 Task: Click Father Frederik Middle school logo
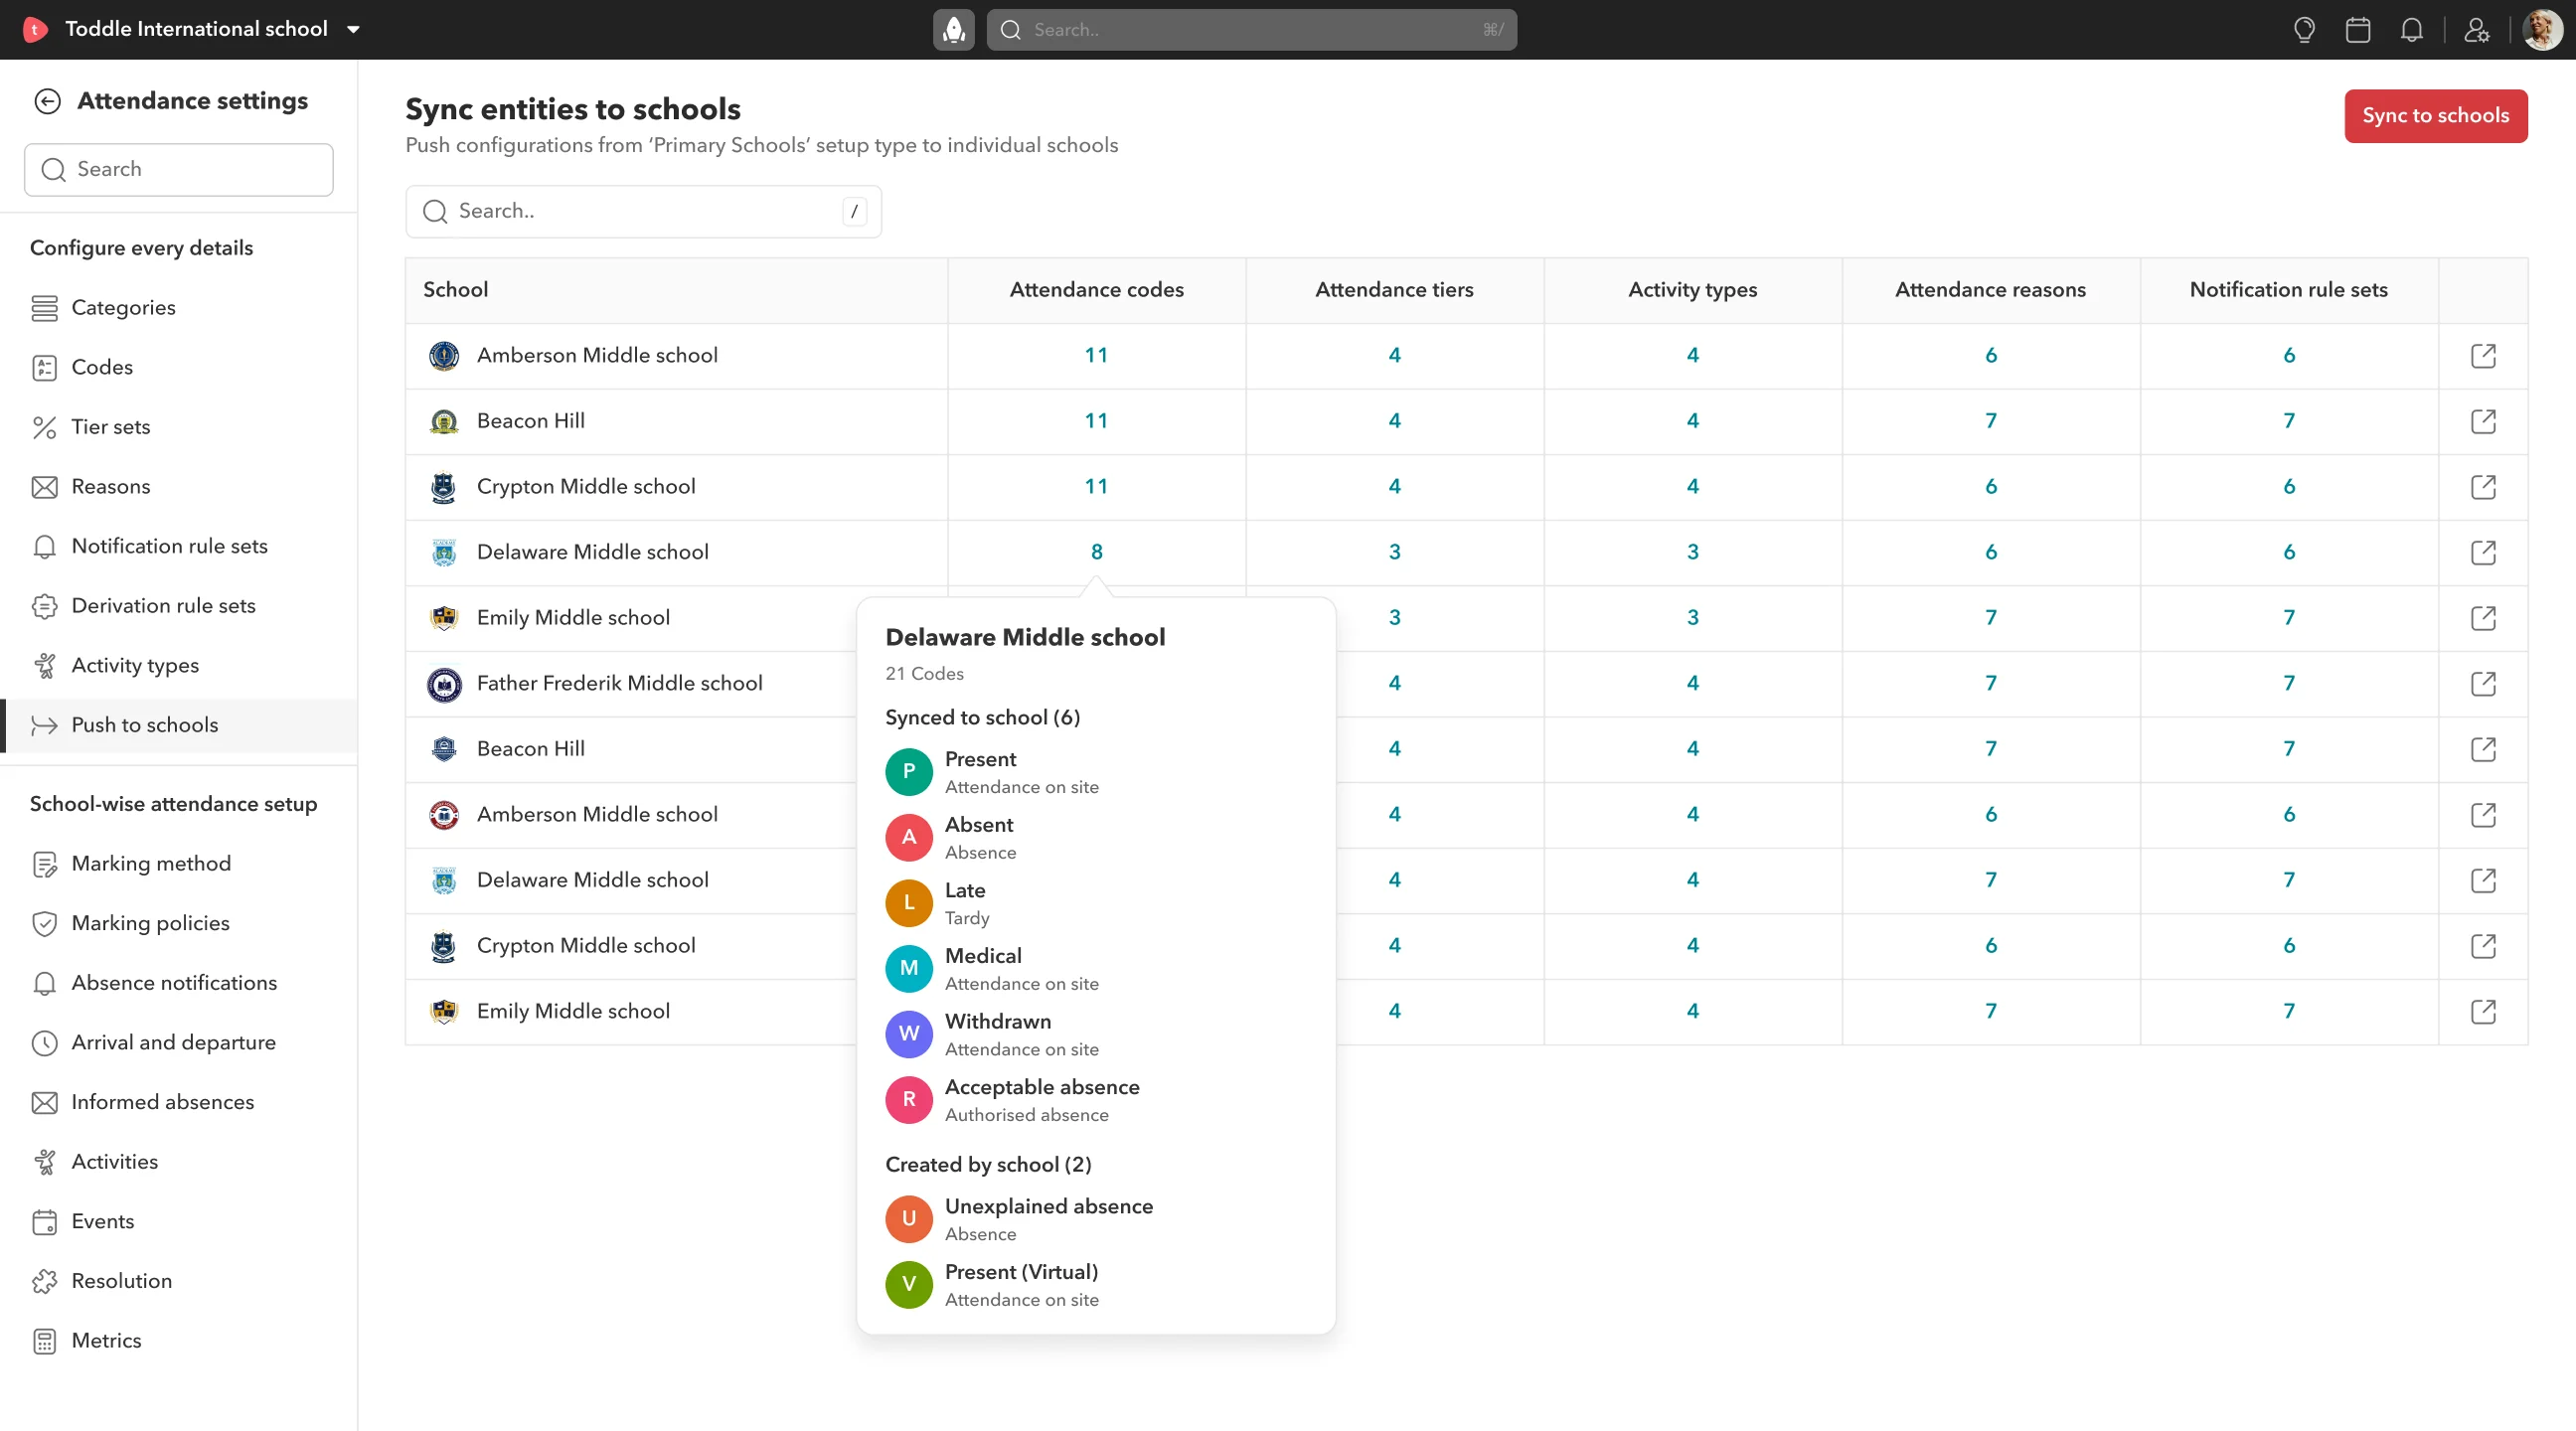(x=444, y=684)
